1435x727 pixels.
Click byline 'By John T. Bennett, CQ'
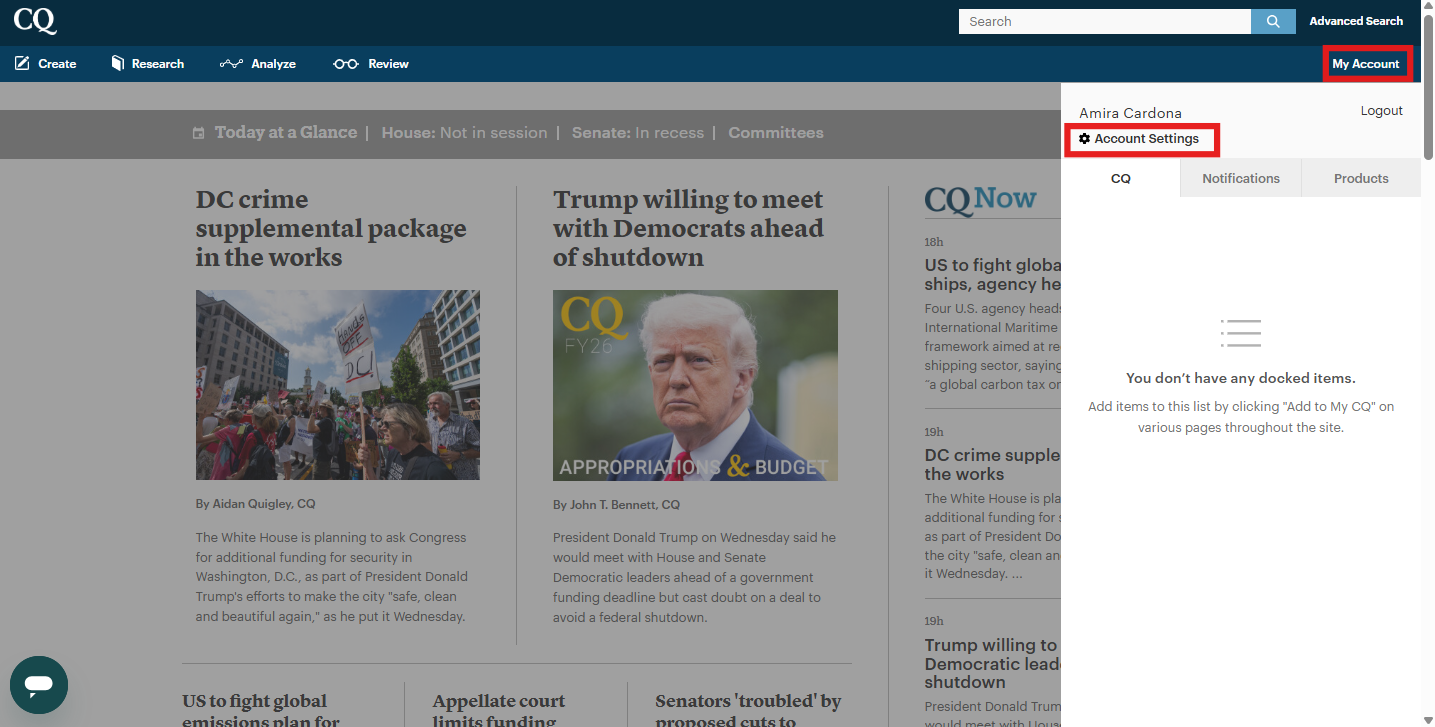(616, 504)
